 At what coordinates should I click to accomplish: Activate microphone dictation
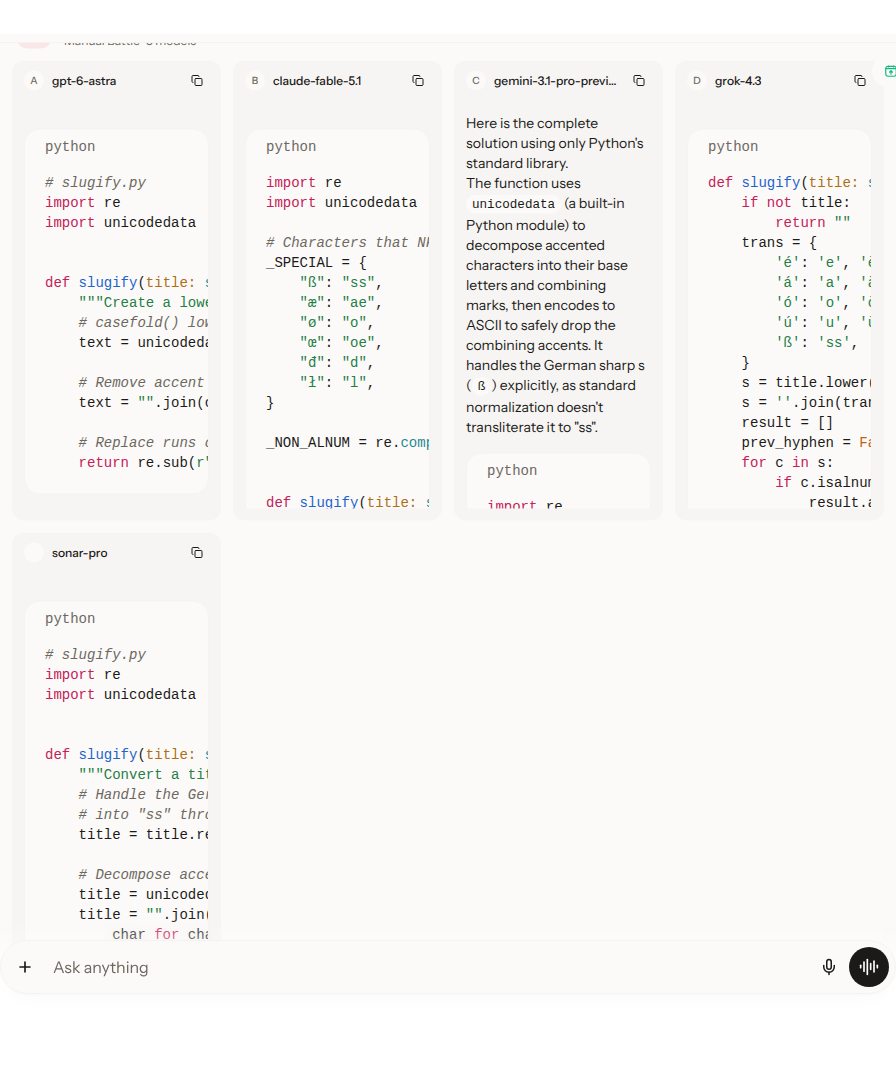coord(829,967)
